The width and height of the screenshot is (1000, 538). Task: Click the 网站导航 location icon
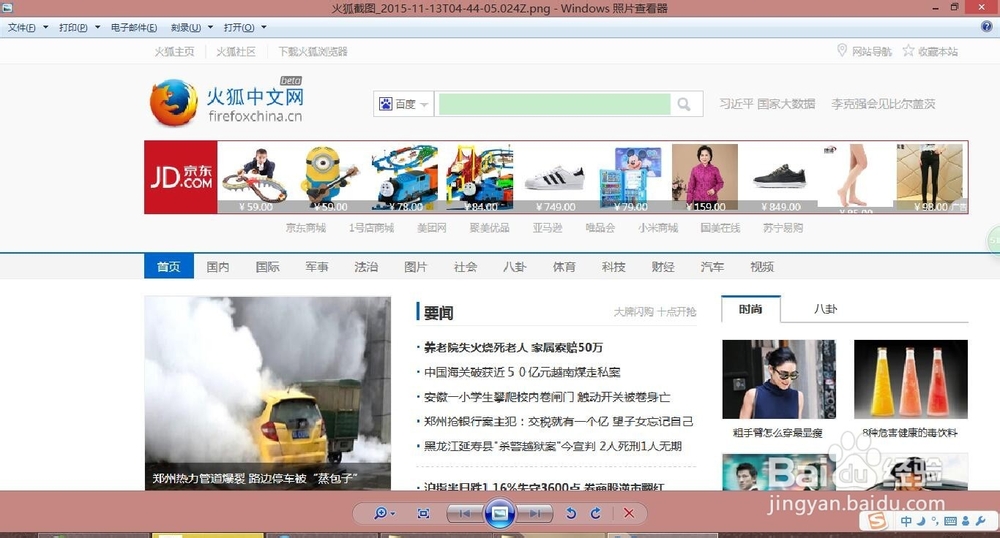pyautogui.click(x=842, y=50)
